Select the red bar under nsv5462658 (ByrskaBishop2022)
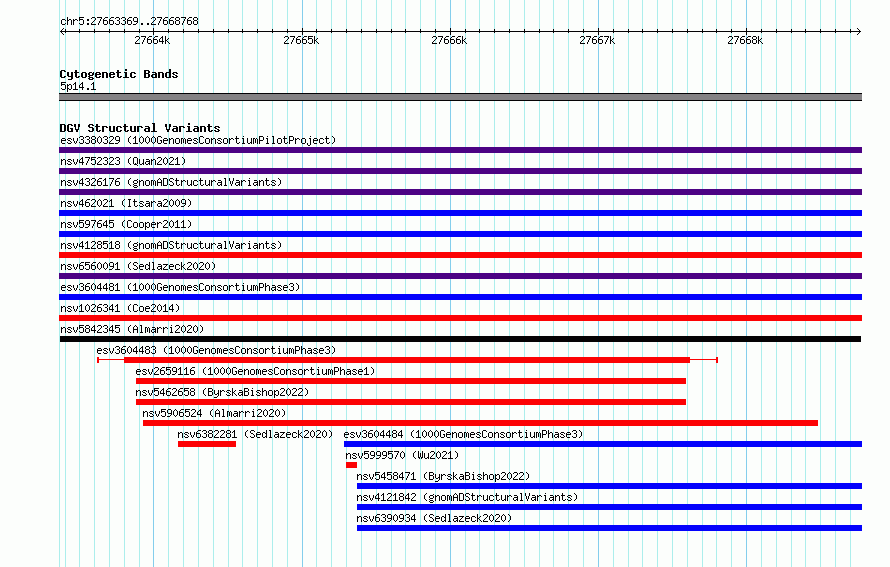The height and width of the screenshot is (567, 890). pyautogui.click(x=411, y=402)
